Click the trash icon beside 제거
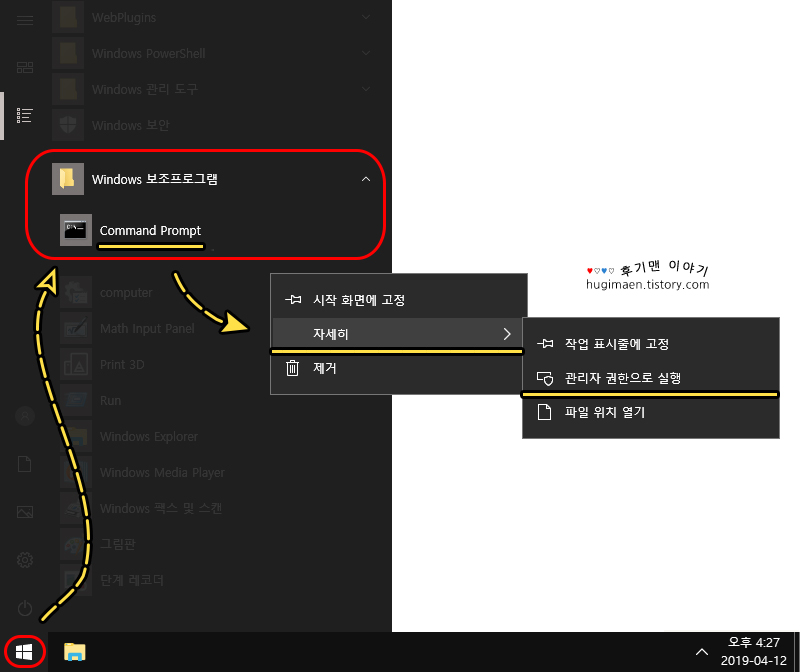The image size is (800, 672). (x=292, y=368)
